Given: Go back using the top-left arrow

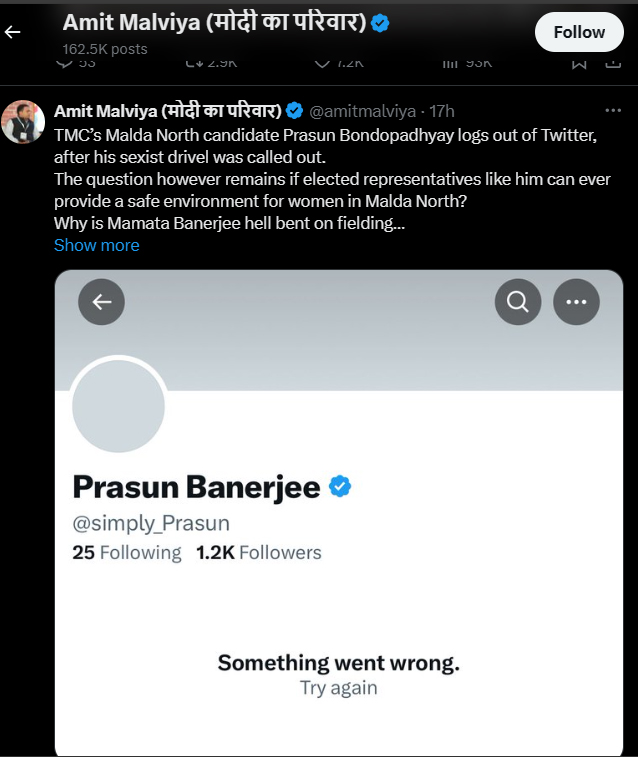Looking at the screenshot, I should point(13,32).
